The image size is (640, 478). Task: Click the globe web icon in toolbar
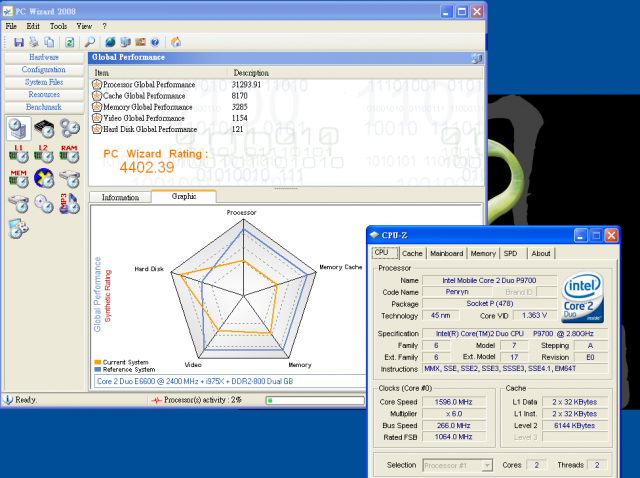coord(110,42)
